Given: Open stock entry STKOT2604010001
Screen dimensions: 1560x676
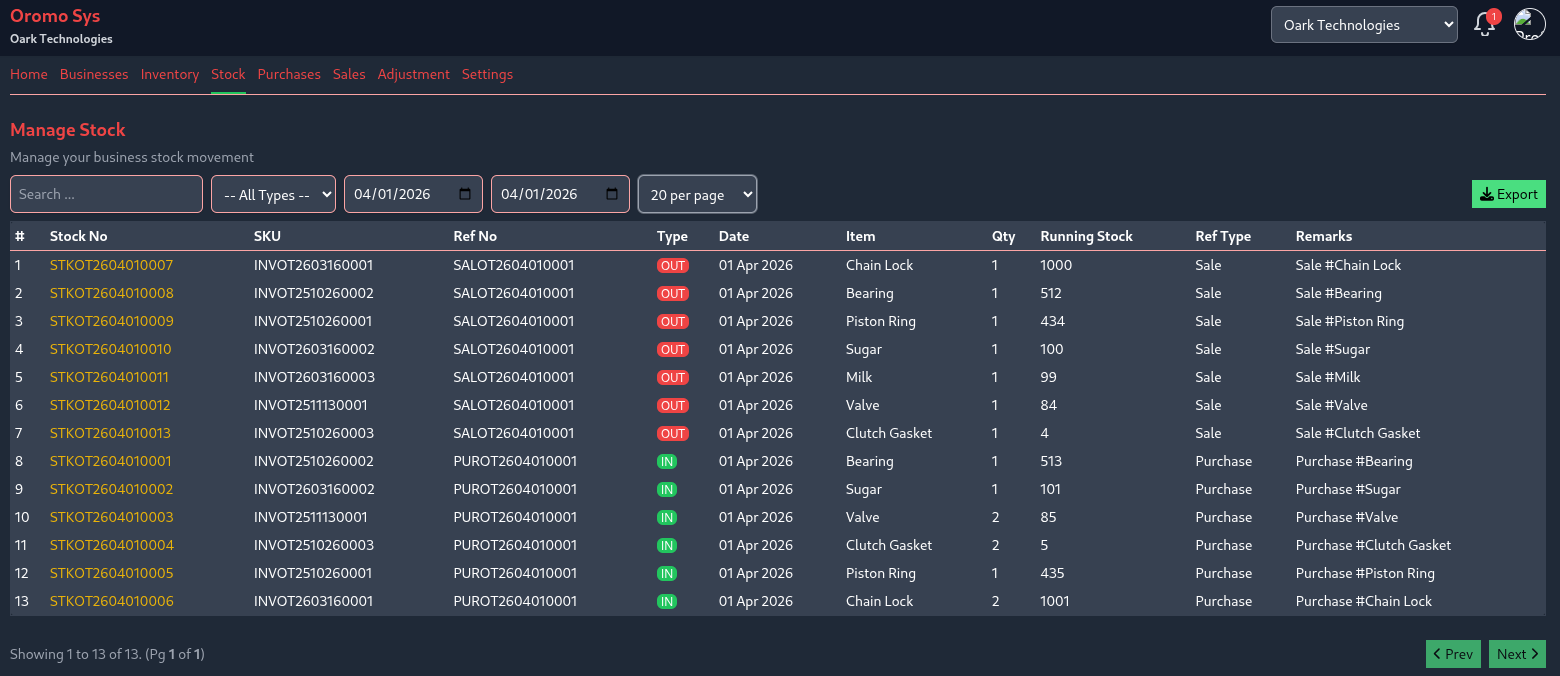Looking at the screenshot, I should pyautogui.click(x=110, y=461).
